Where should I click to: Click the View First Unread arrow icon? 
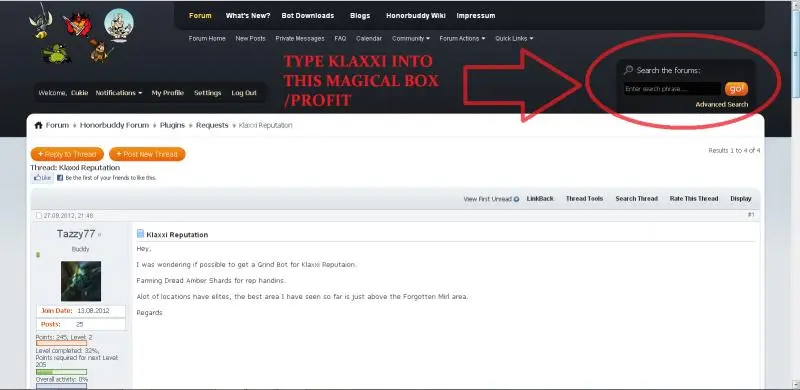click(x=516, y=199)
